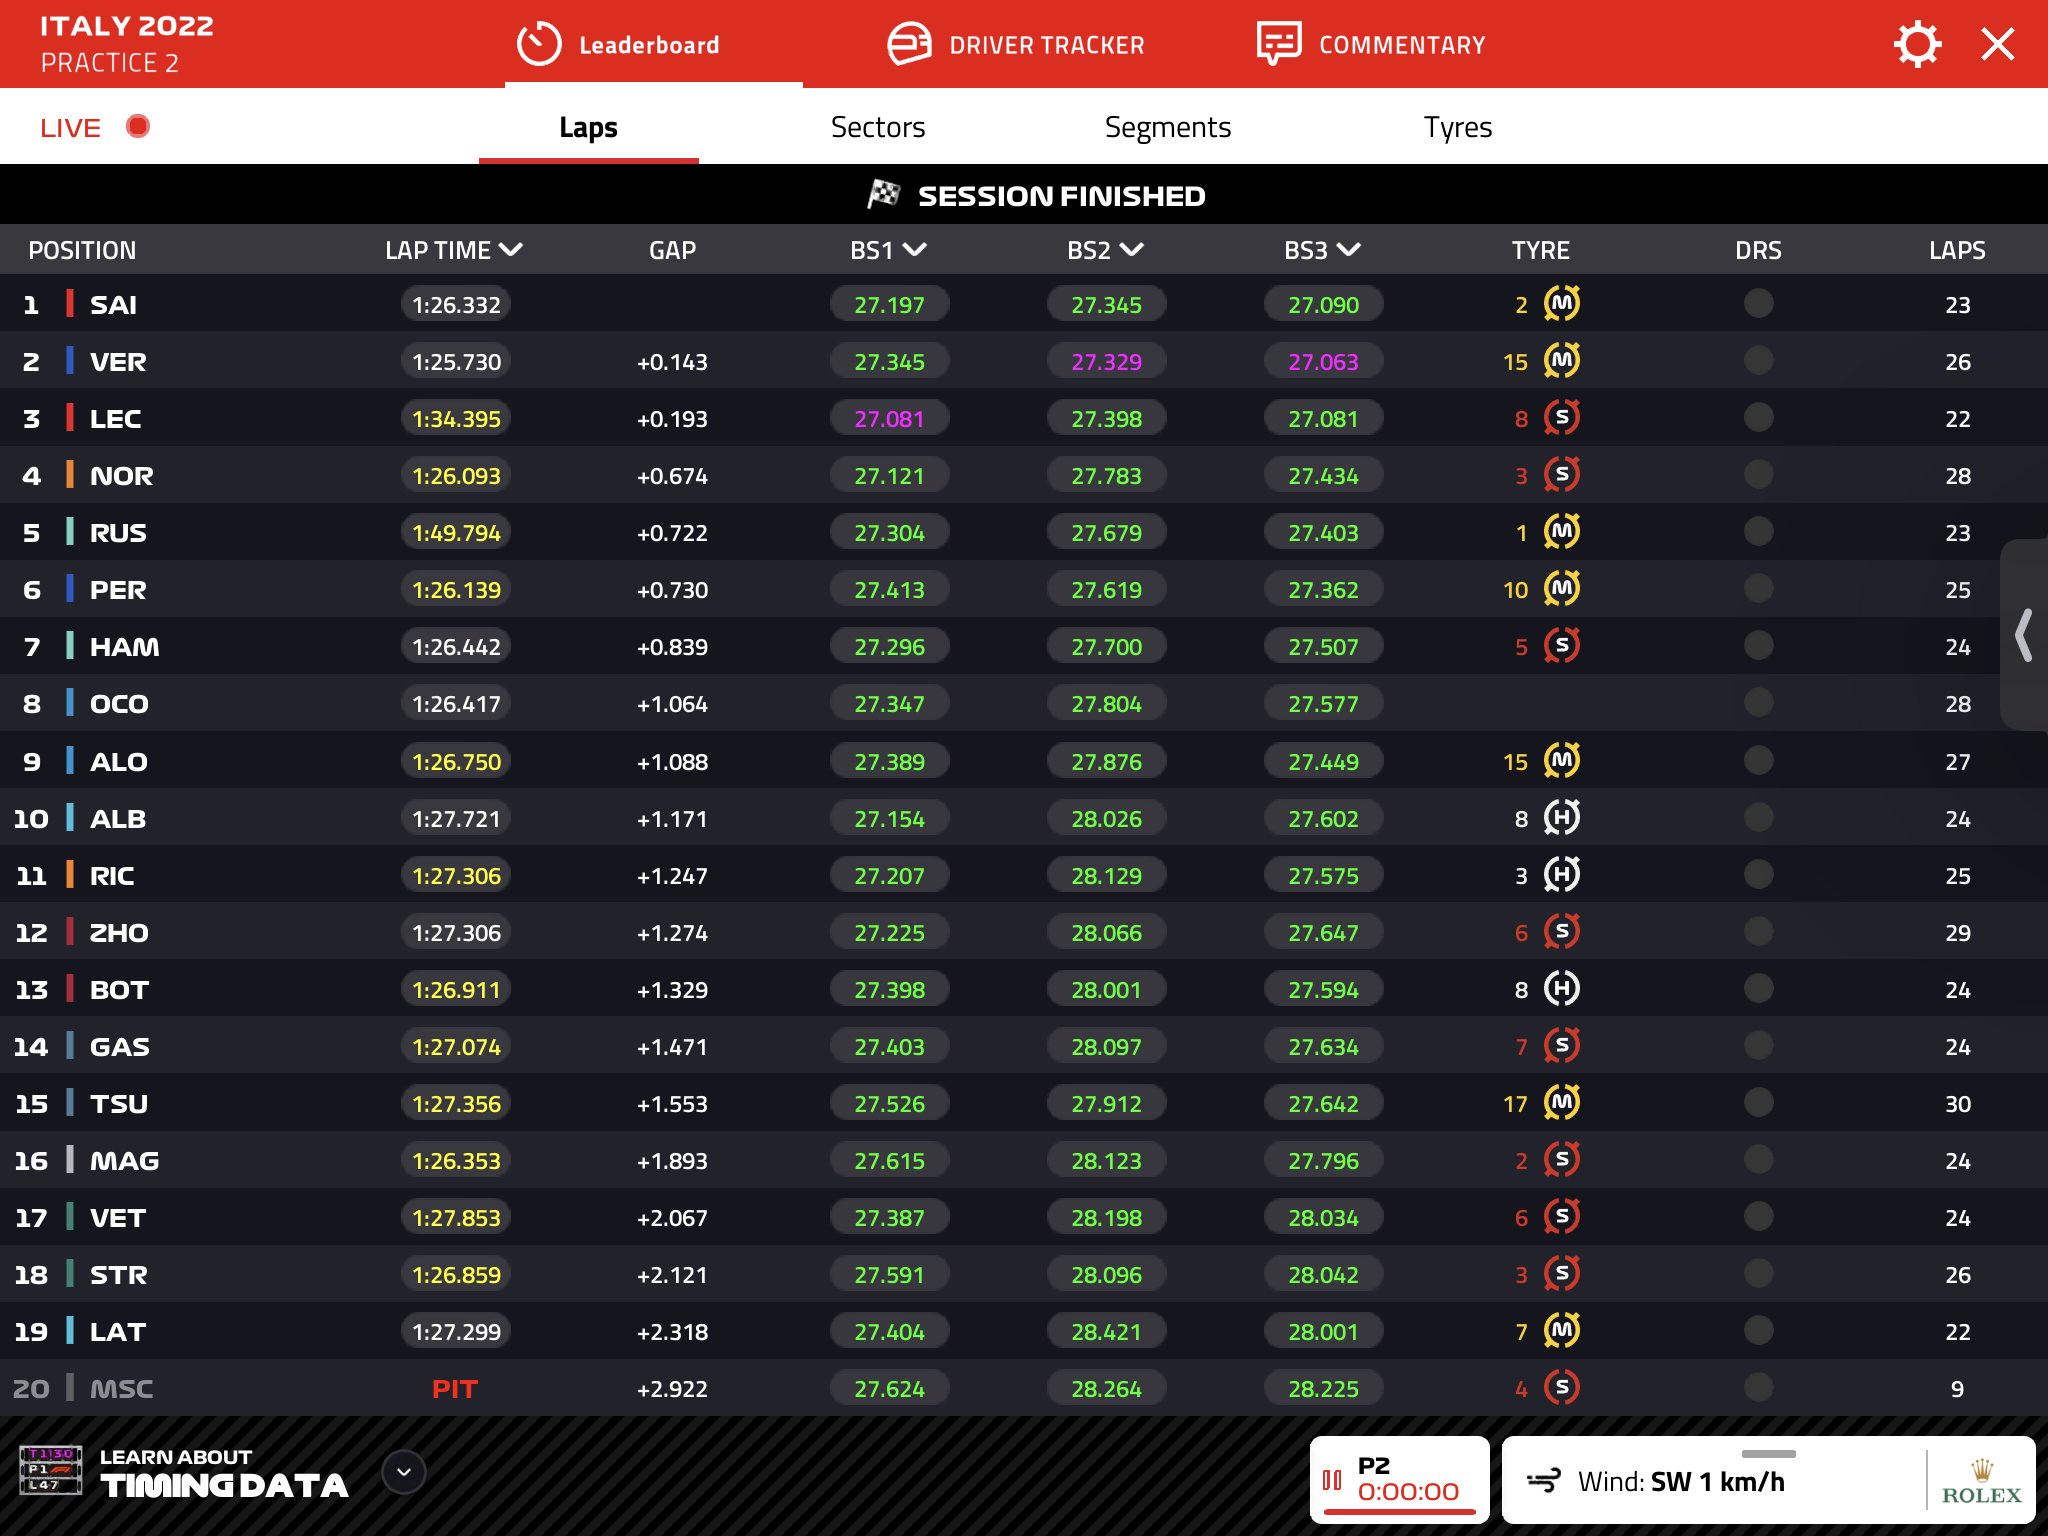This screenshot has width=2048, height=1536.
Task: Select MSC's DRS indicator
Action: point(1758,1387)
